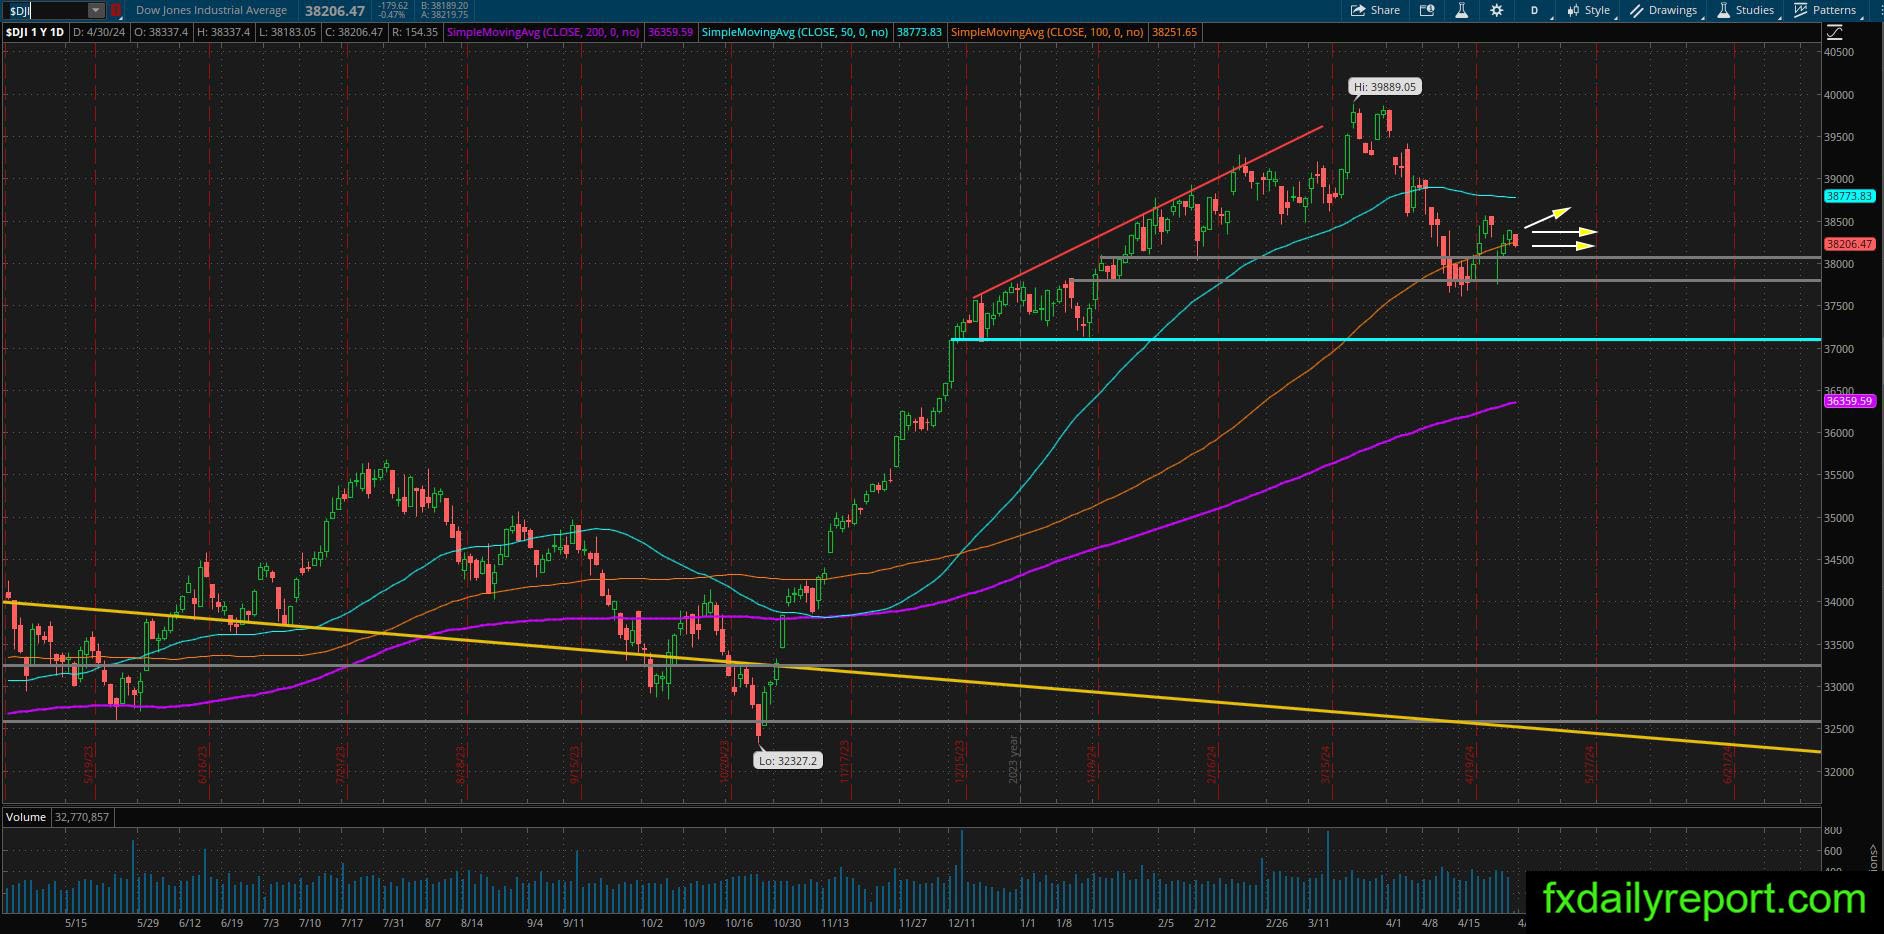Screen dimensions: 1884x934
Task: Click the 38773.83 SMA 50 axis label
Action: 1849,196
